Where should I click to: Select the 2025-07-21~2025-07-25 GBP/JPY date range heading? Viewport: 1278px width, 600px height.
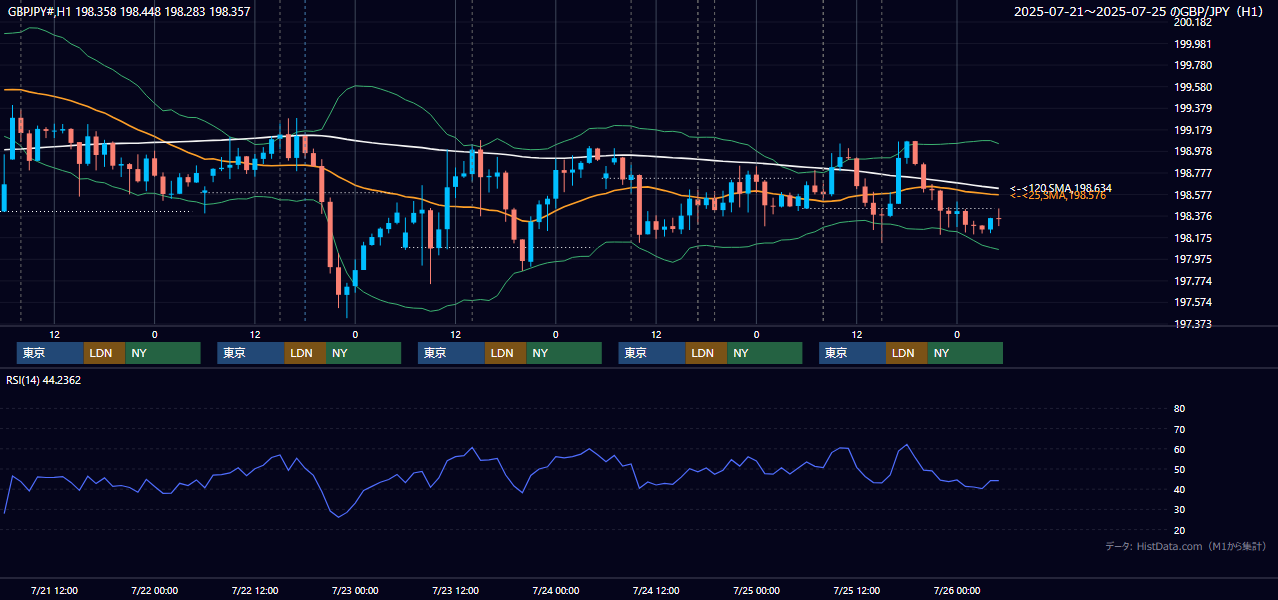point(1139,12)
